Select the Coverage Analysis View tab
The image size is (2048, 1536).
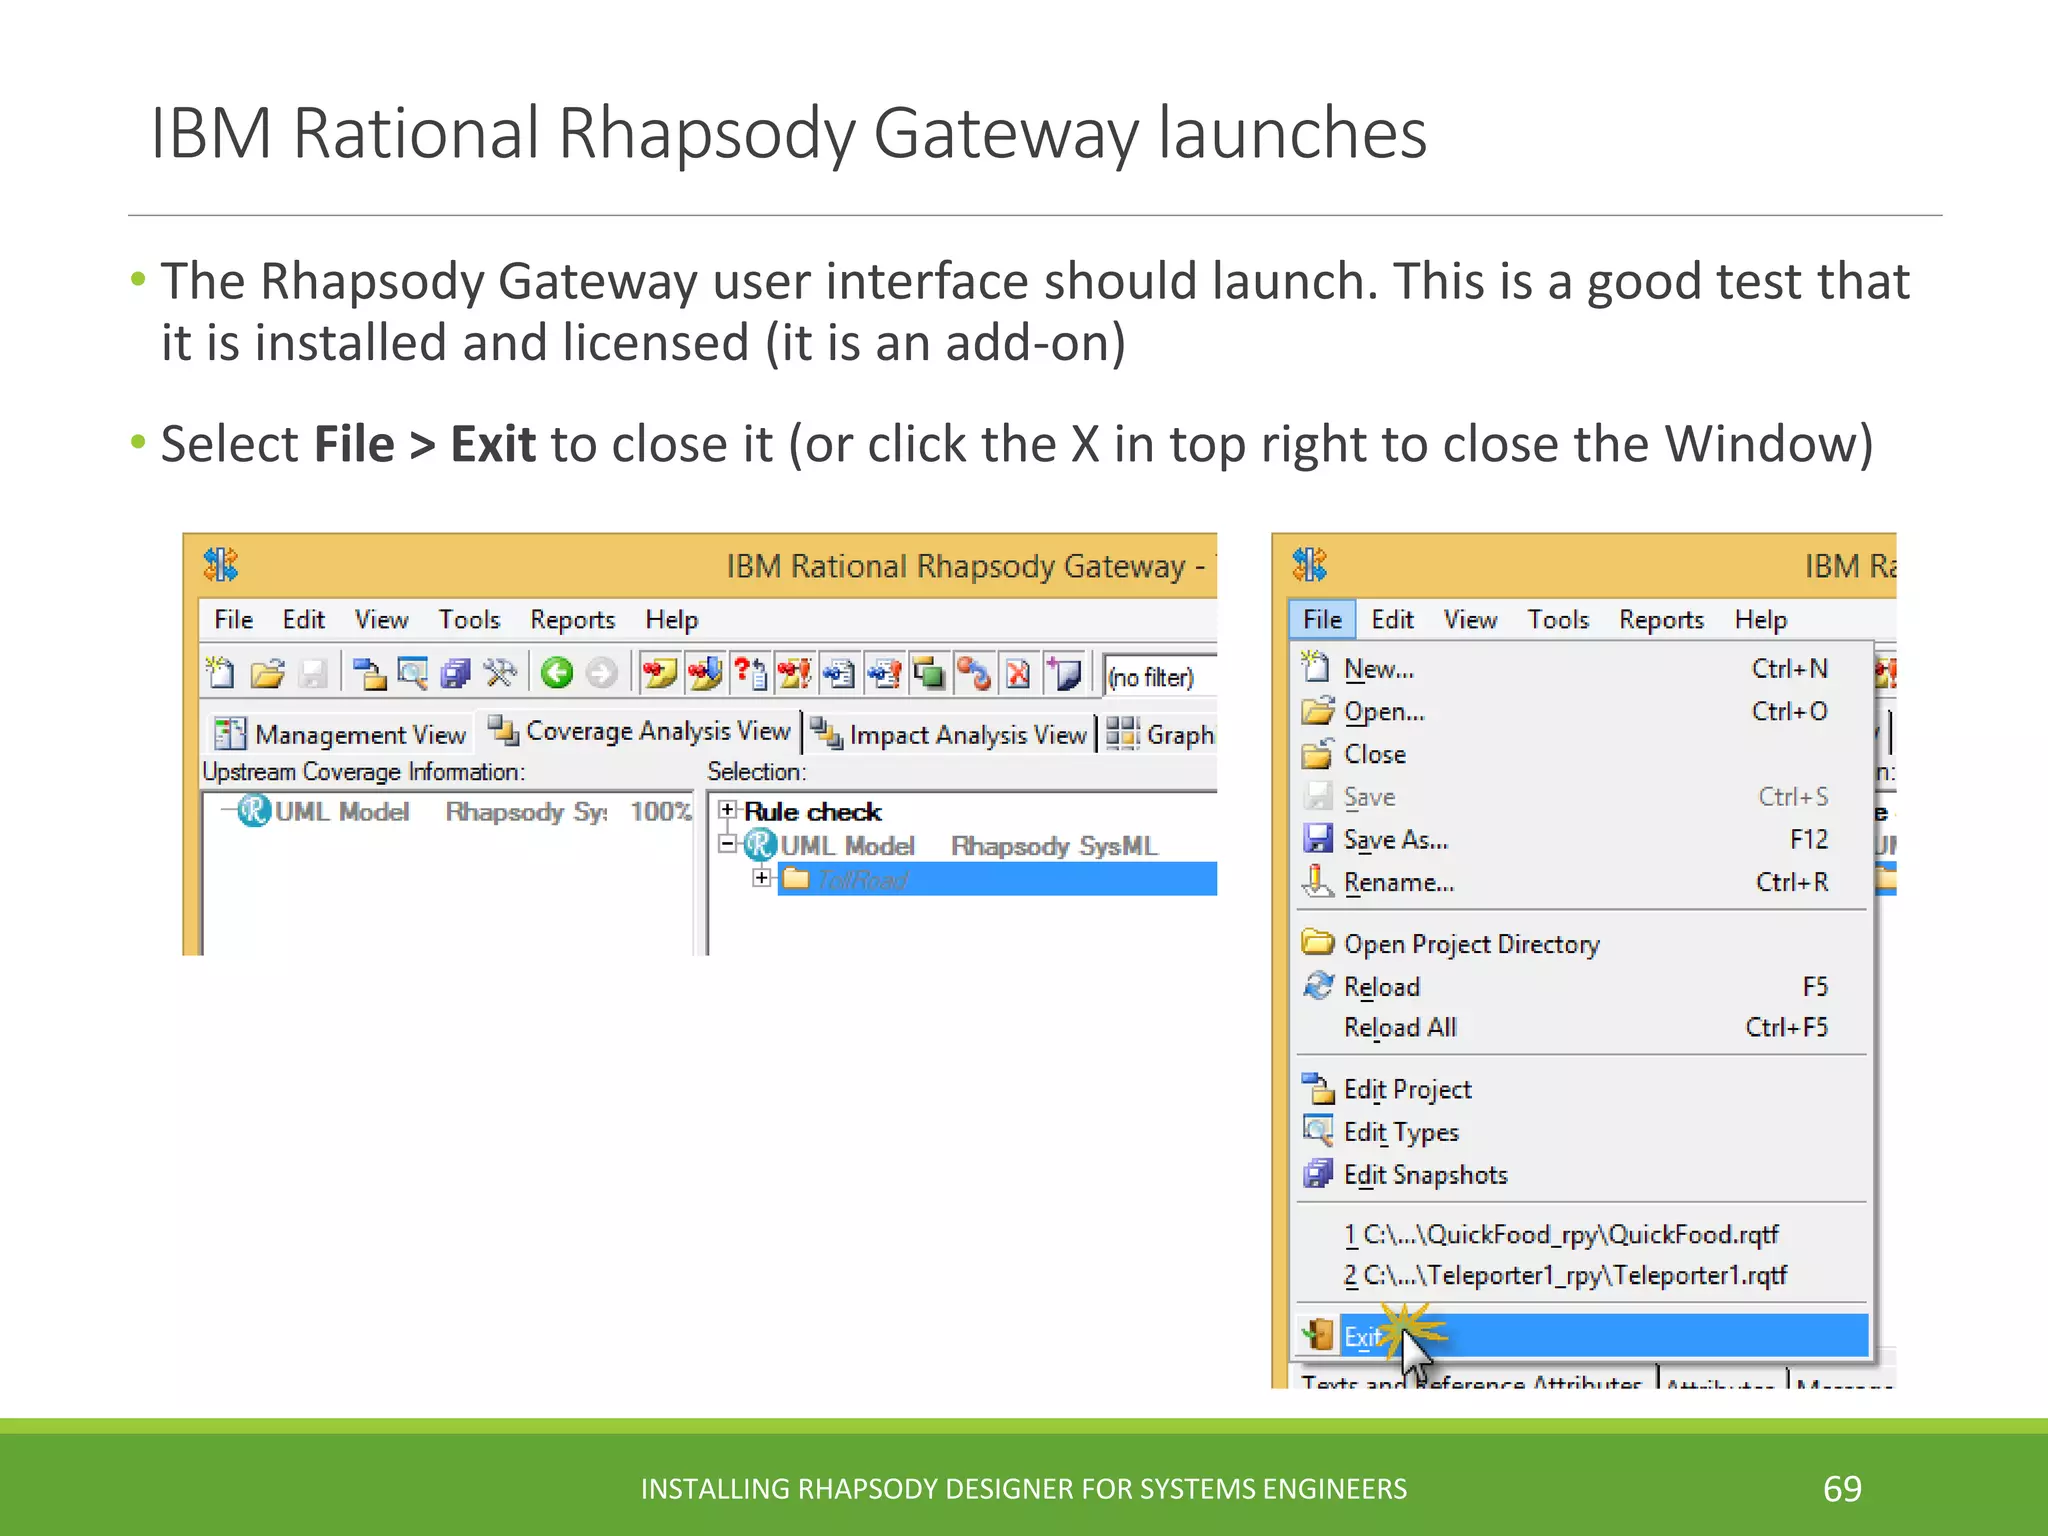pyautogui.click(x=640, y=731)
